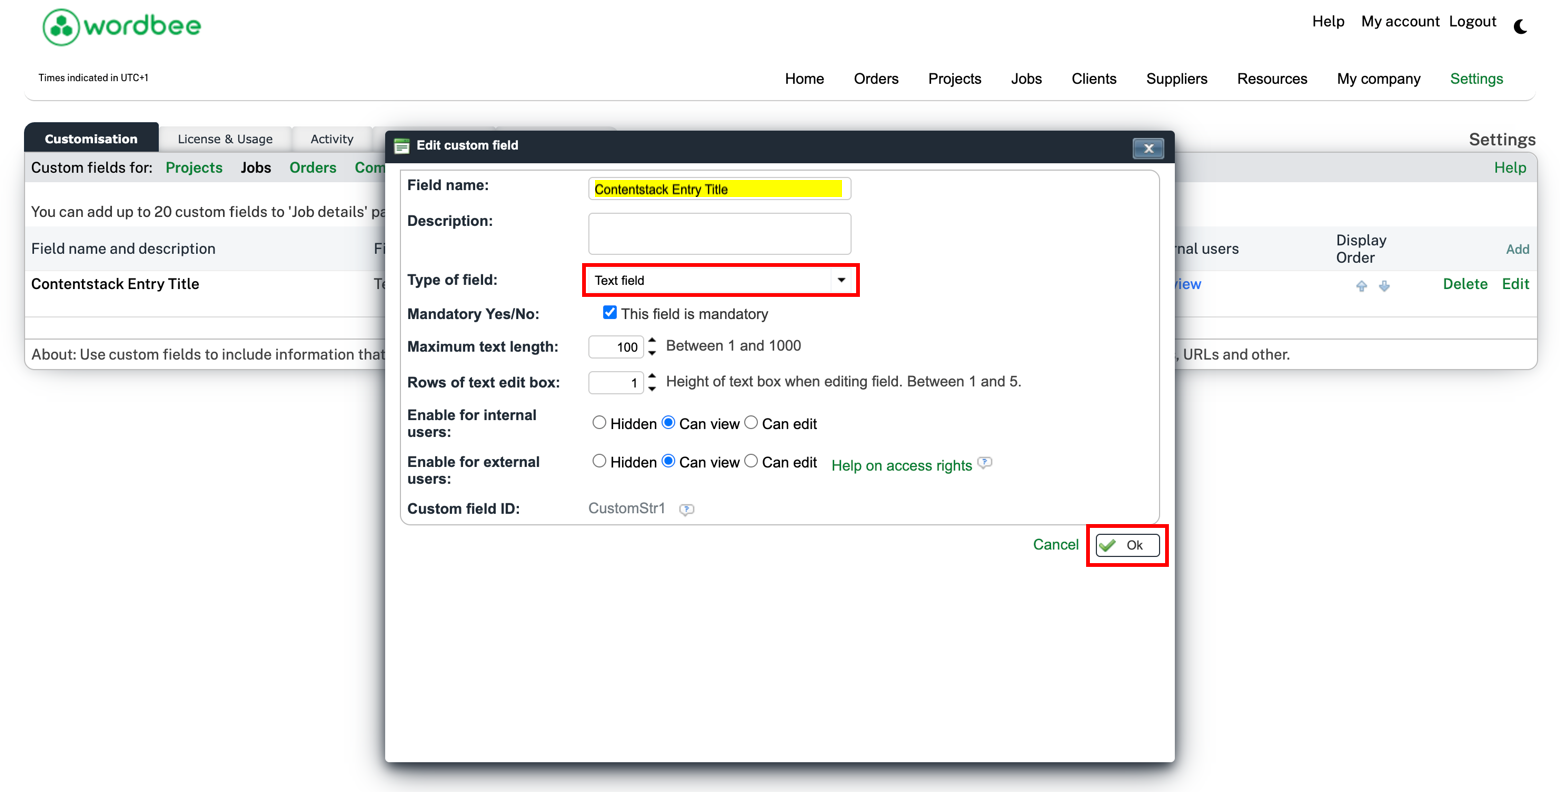Screen dimensions: 1560x792
Task: Click the CustomStr1 field ID text
Action: (627, 509)
